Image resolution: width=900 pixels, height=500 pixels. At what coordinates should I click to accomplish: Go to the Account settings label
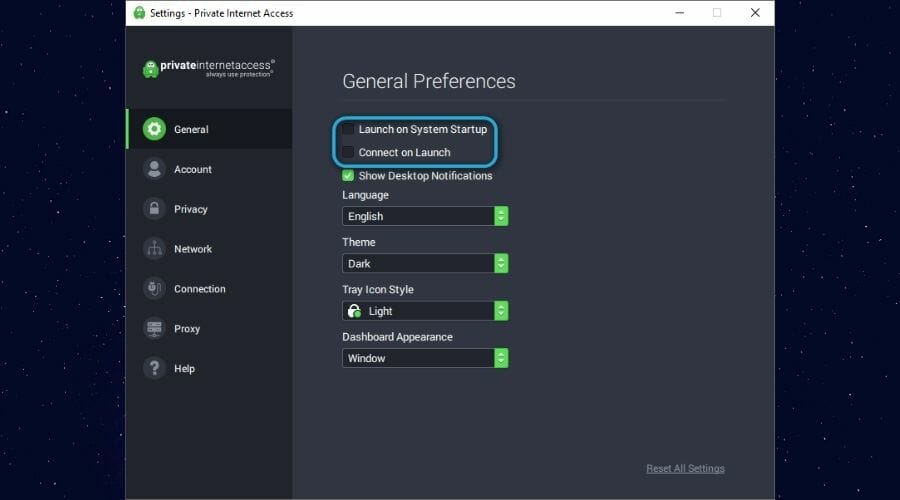193,169
